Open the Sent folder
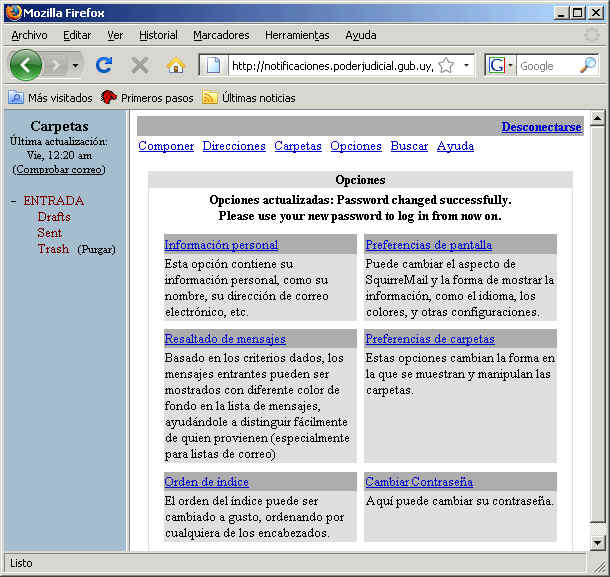 tap(49, 233)
